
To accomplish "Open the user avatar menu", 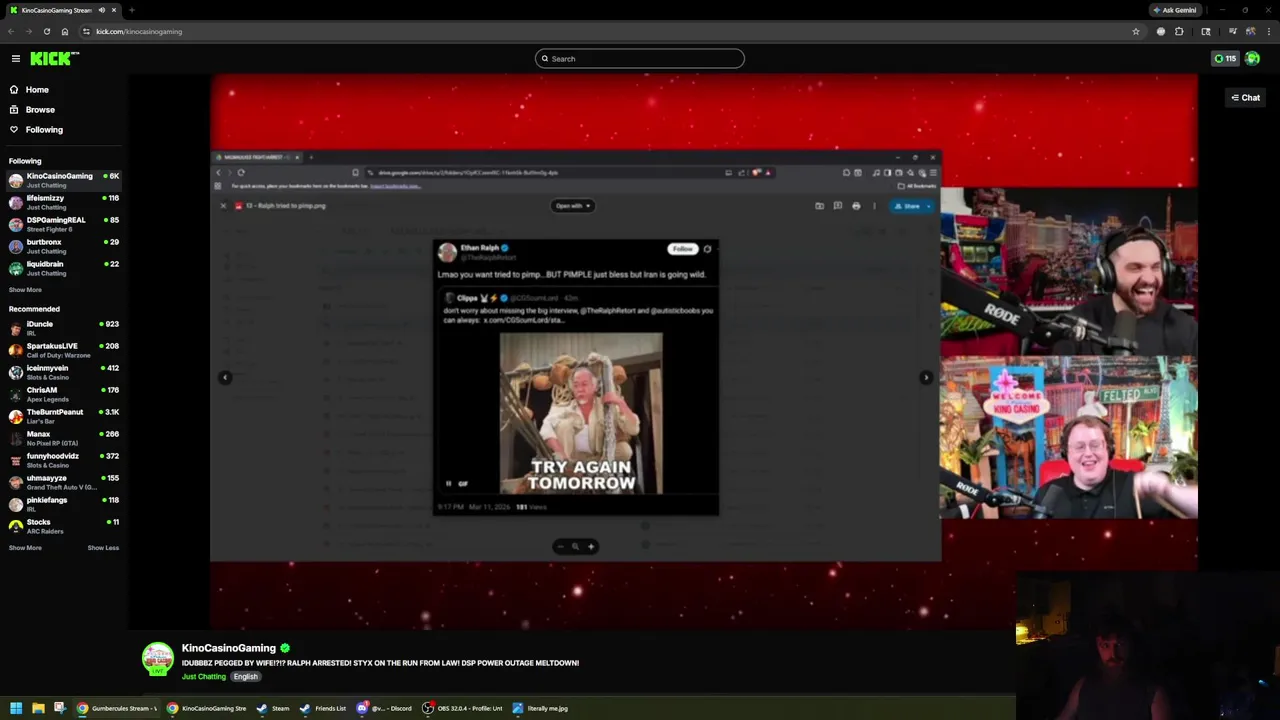I will click(x=1252, y=59).
